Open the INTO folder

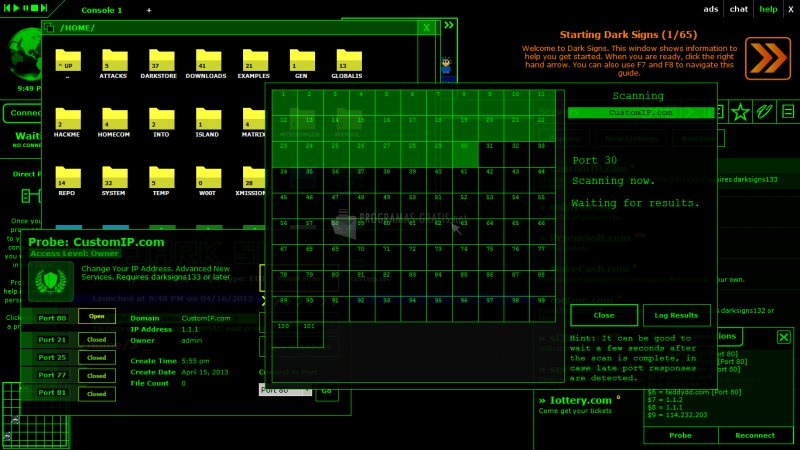[x=161, y=122]
